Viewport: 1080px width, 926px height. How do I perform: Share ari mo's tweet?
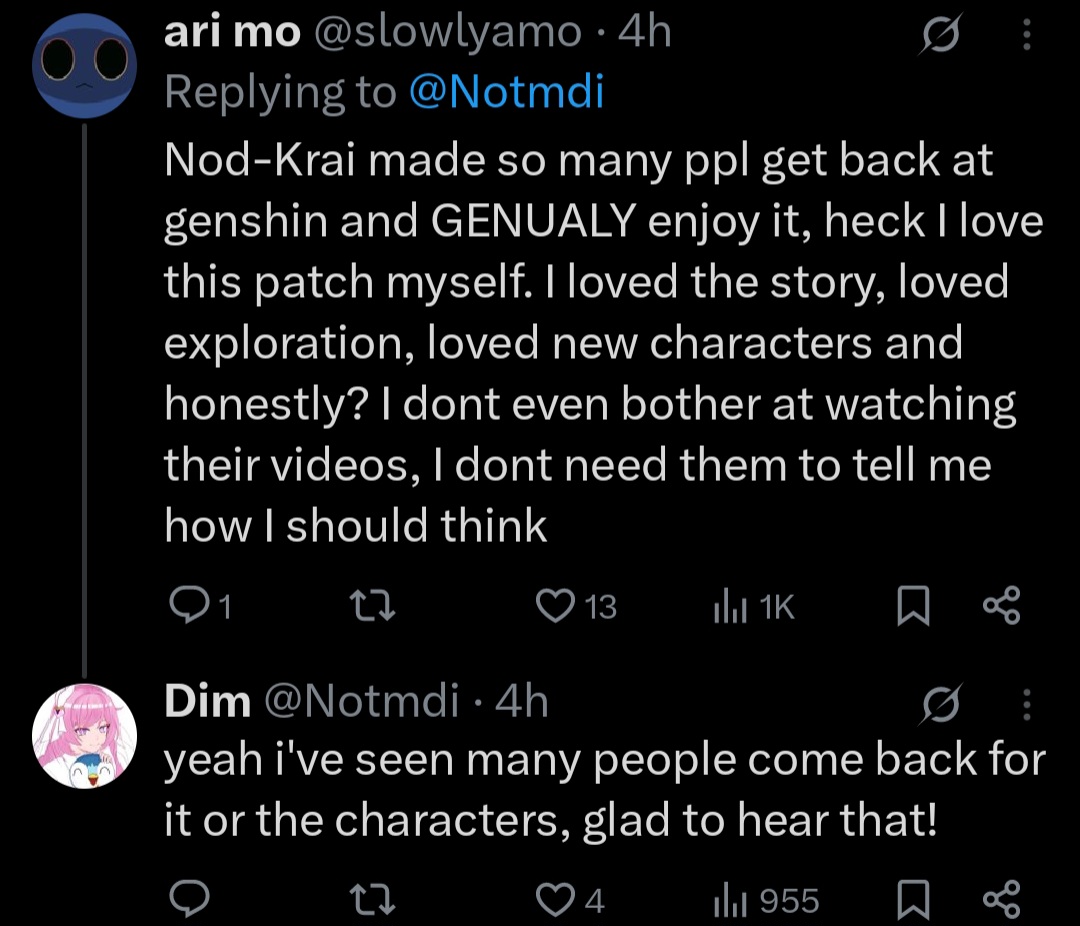point(1001,606)
